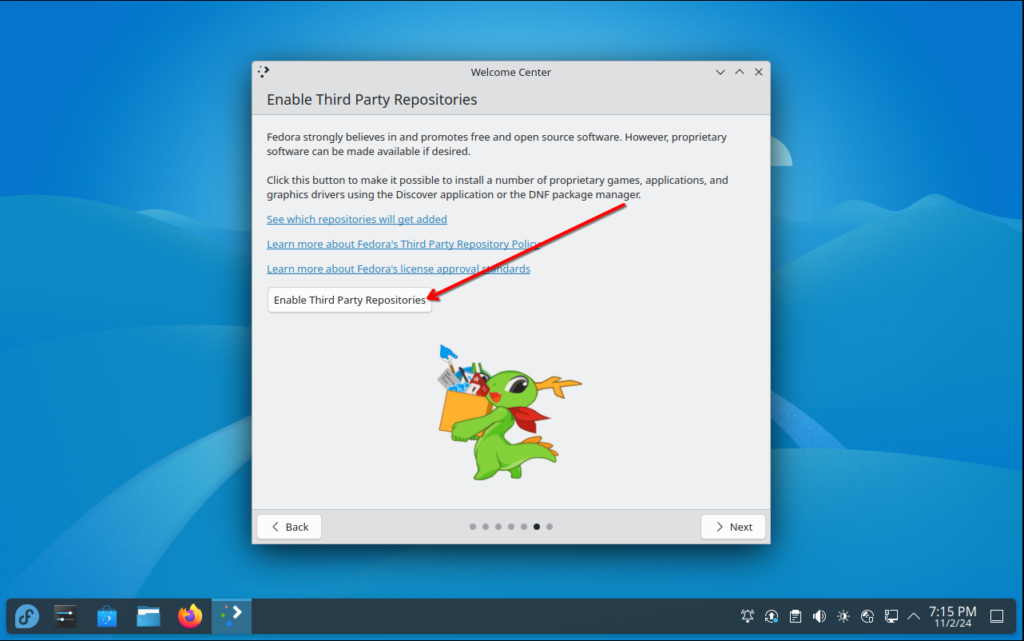Launch Firefox from the taskbar
This screenshot has width=1024, height=641.
[190, 616]
